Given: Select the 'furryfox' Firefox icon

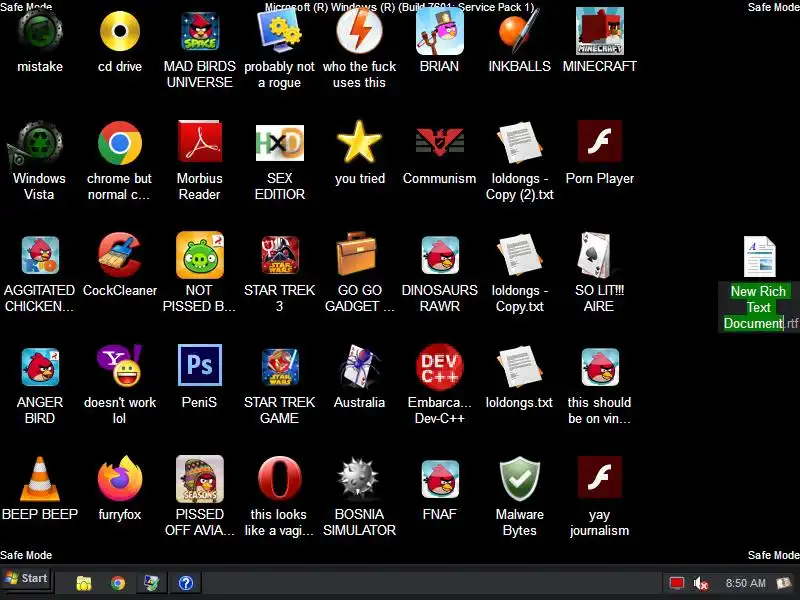Looking at the screenshot, I should point(120,479).
